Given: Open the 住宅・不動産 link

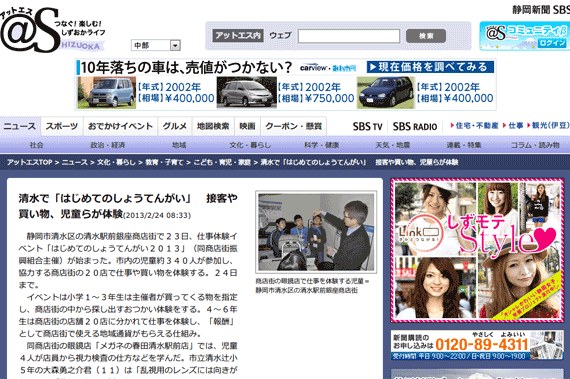Looking at the screenshot, I should pyautogui.click(x=474, y=126).
